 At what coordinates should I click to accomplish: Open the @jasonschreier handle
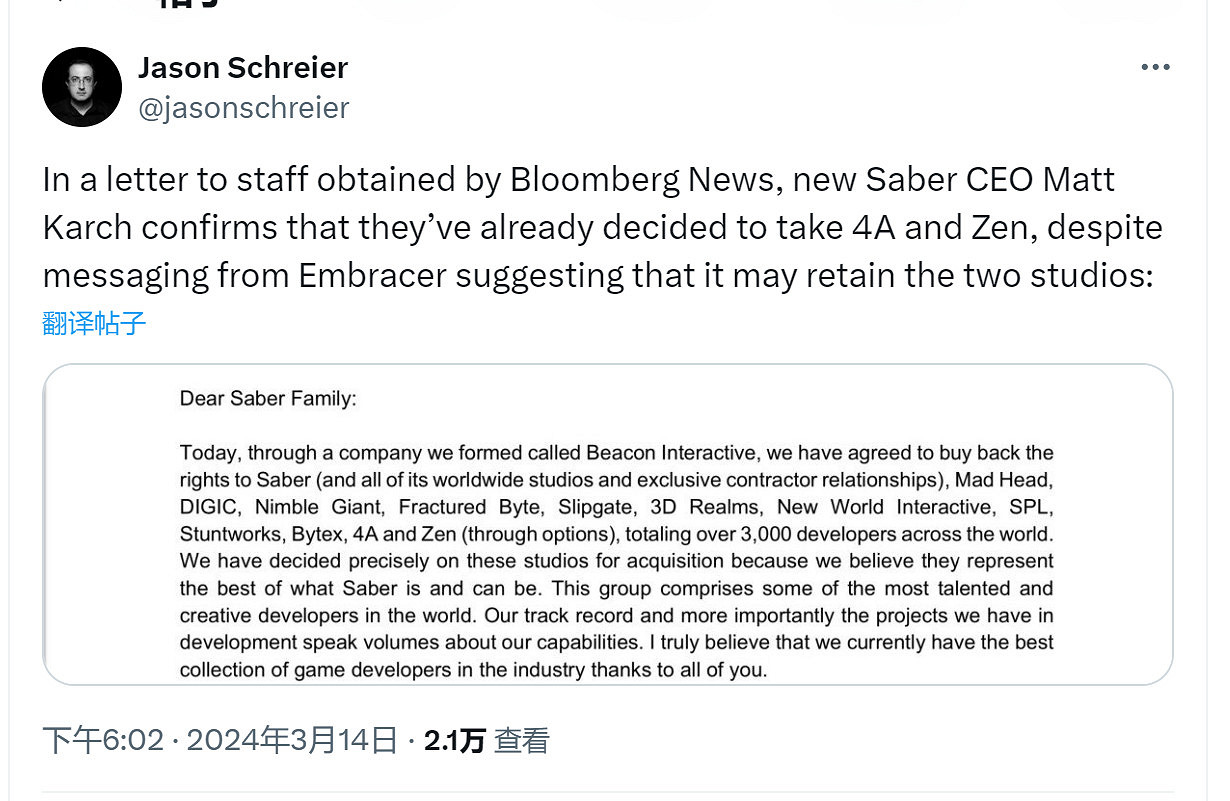point(245,107)
